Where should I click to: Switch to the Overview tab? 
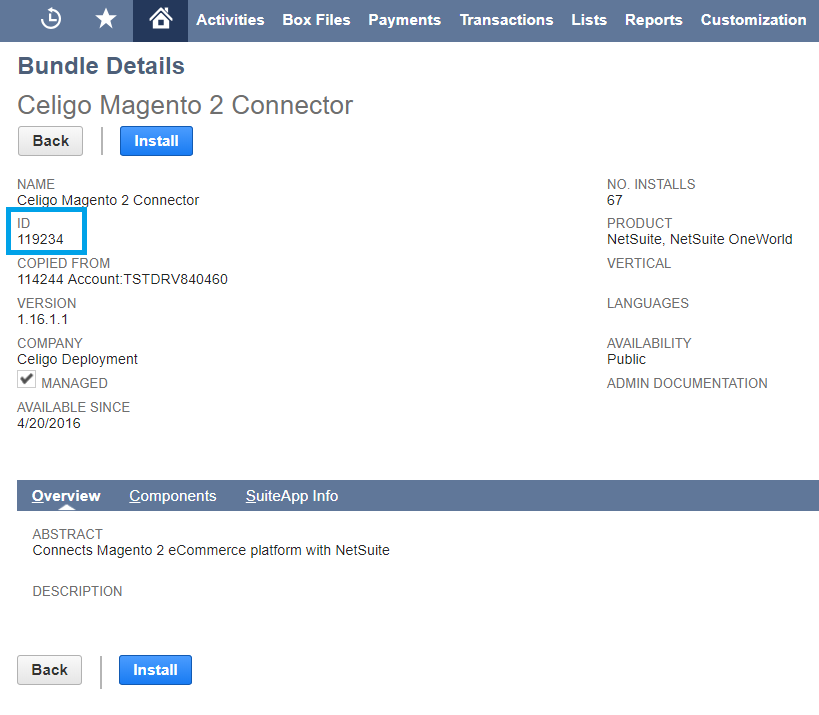(x=66, y=496)
